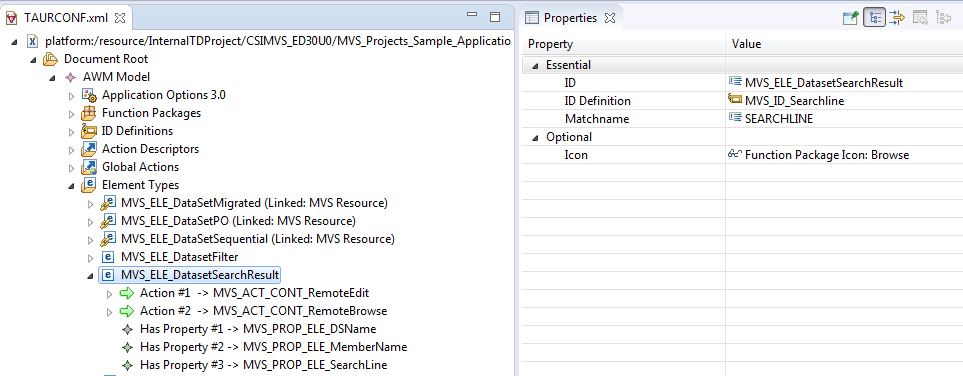This screenshot has height=376, width=963.
Task: Maximize the TAURCONF.xml editor pane
Action: tap(495, 17)
